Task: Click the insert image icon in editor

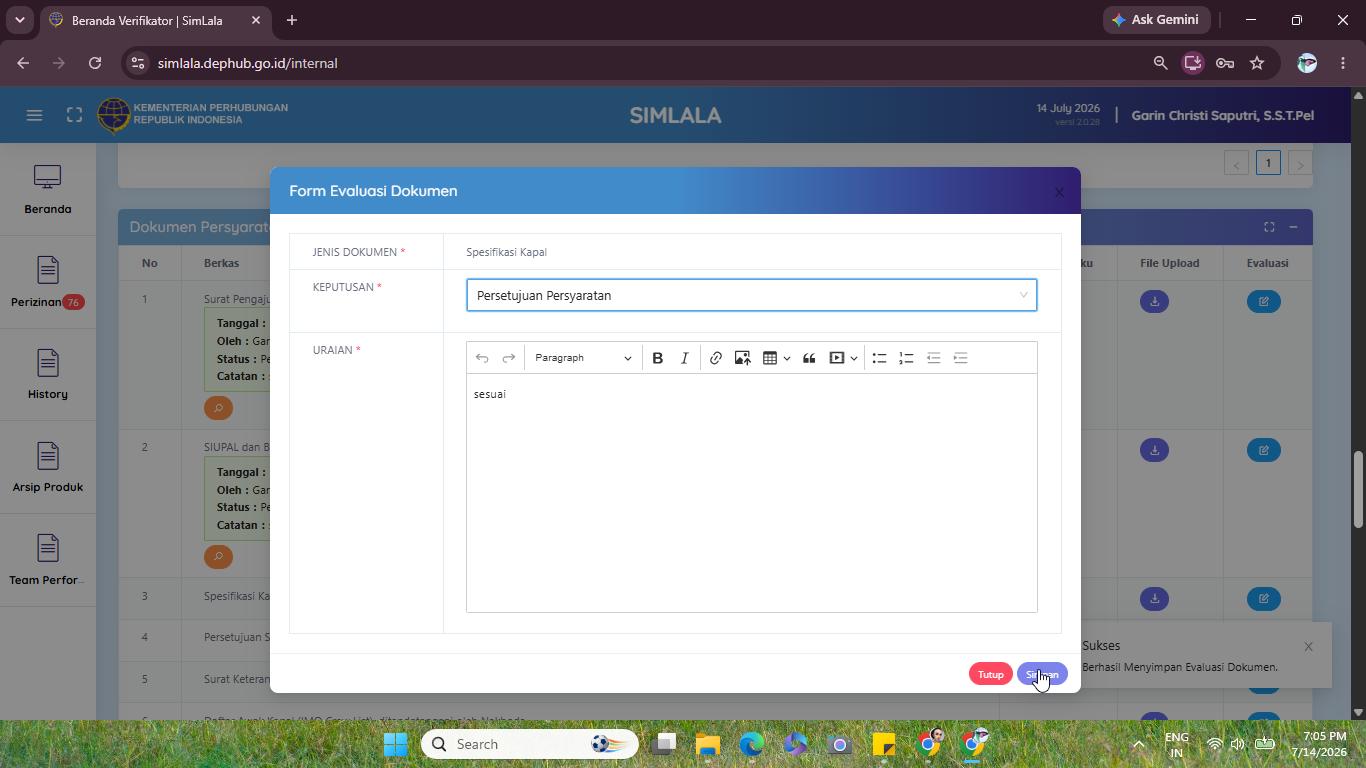Action: click(742, 358)
